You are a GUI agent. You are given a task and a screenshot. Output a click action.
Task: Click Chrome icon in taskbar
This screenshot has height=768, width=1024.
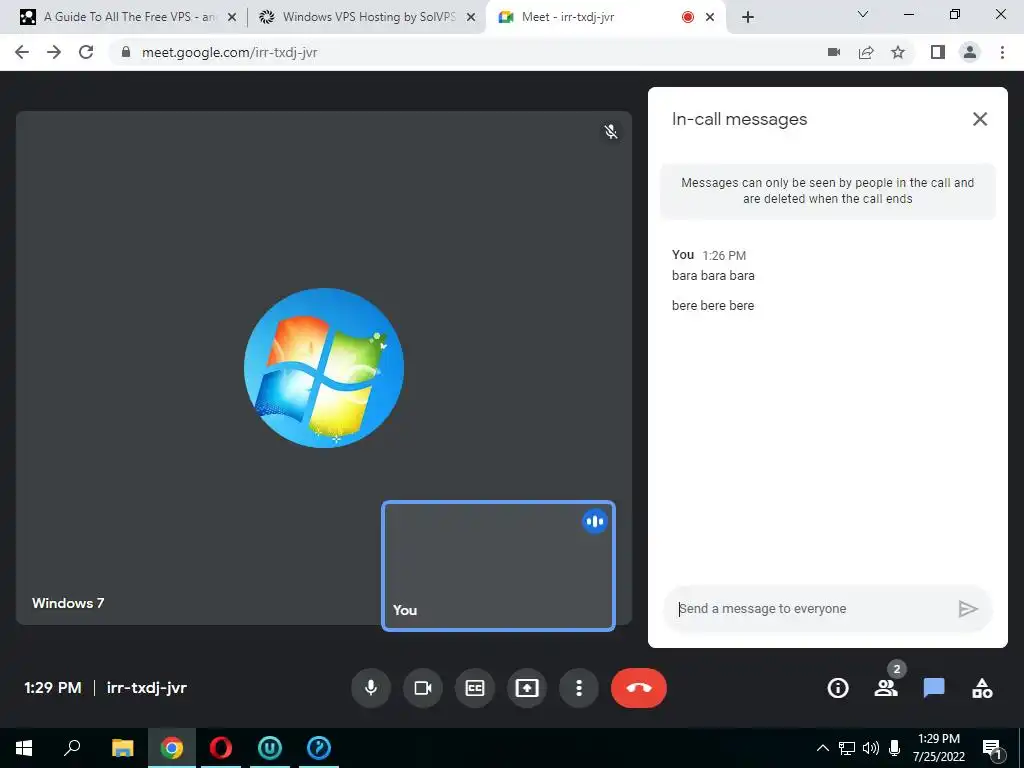click(172, 748)
